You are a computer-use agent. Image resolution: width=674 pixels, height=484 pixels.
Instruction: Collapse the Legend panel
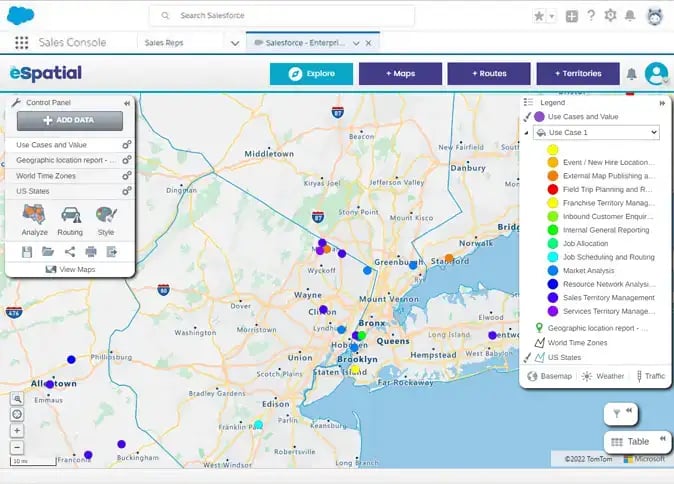pos(662,103)
